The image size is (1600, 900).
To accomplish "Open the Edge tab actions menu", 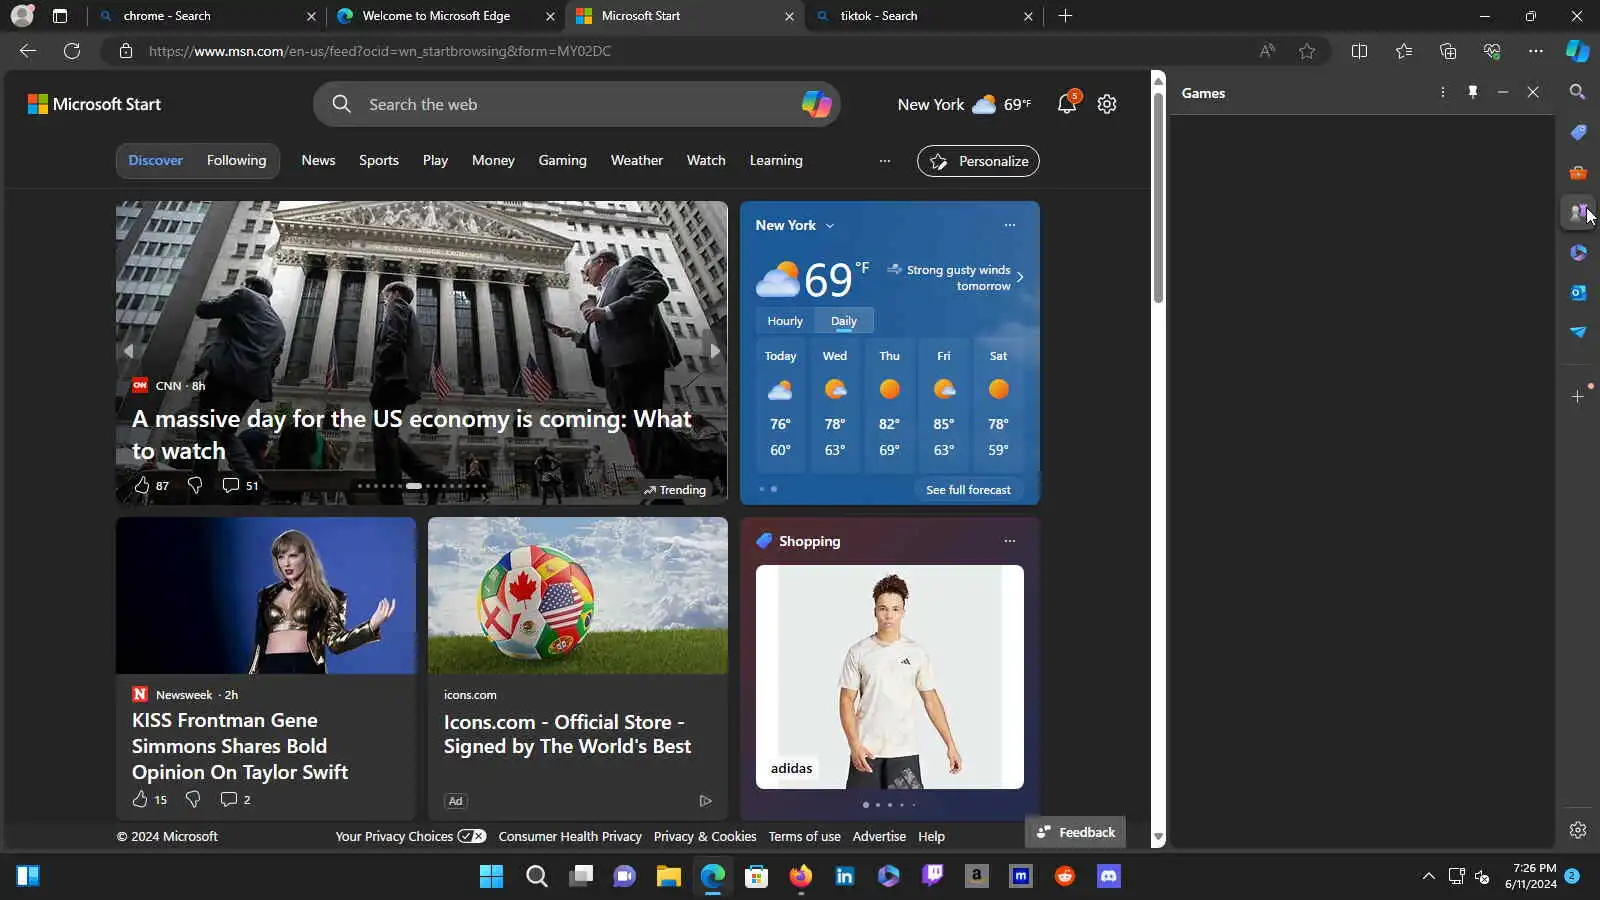I will click(x=60, y=16).
